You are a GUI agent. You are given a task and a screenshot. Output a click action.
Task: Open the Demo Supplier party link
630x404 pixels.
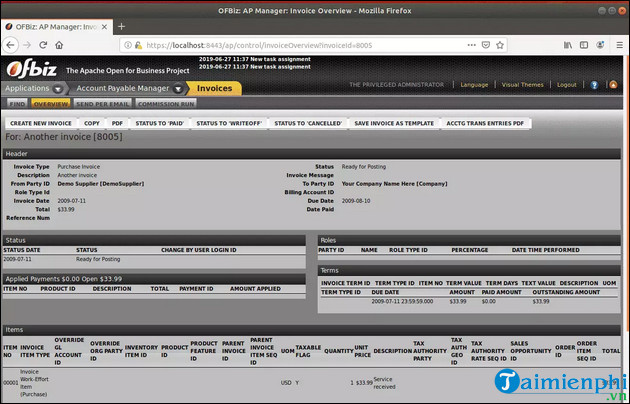[x=97, y=183]
